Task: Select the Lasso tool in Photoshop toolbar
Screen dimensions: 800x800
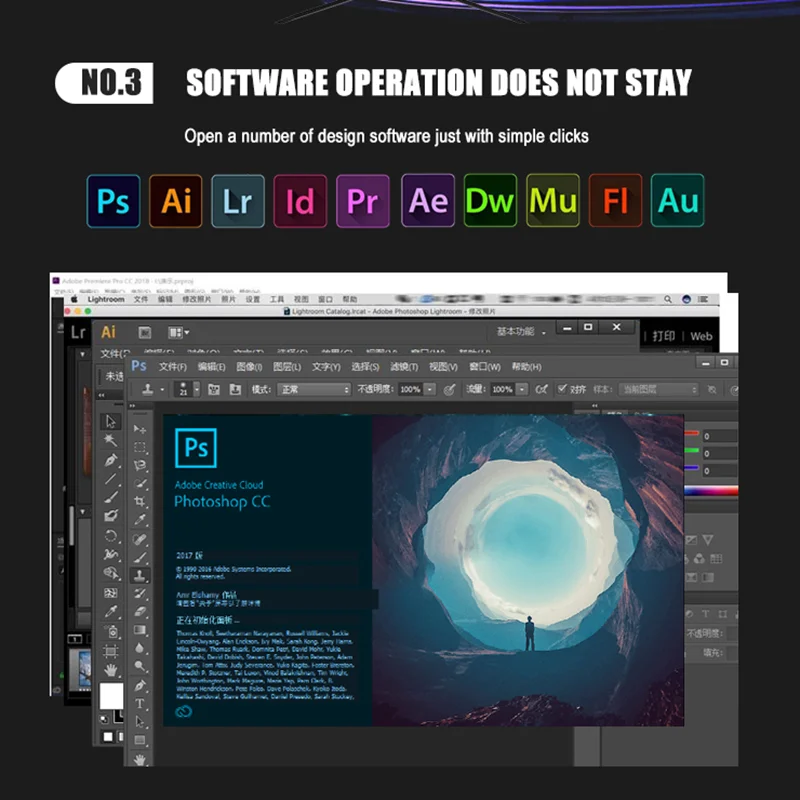Action: (x=140, y=465)
